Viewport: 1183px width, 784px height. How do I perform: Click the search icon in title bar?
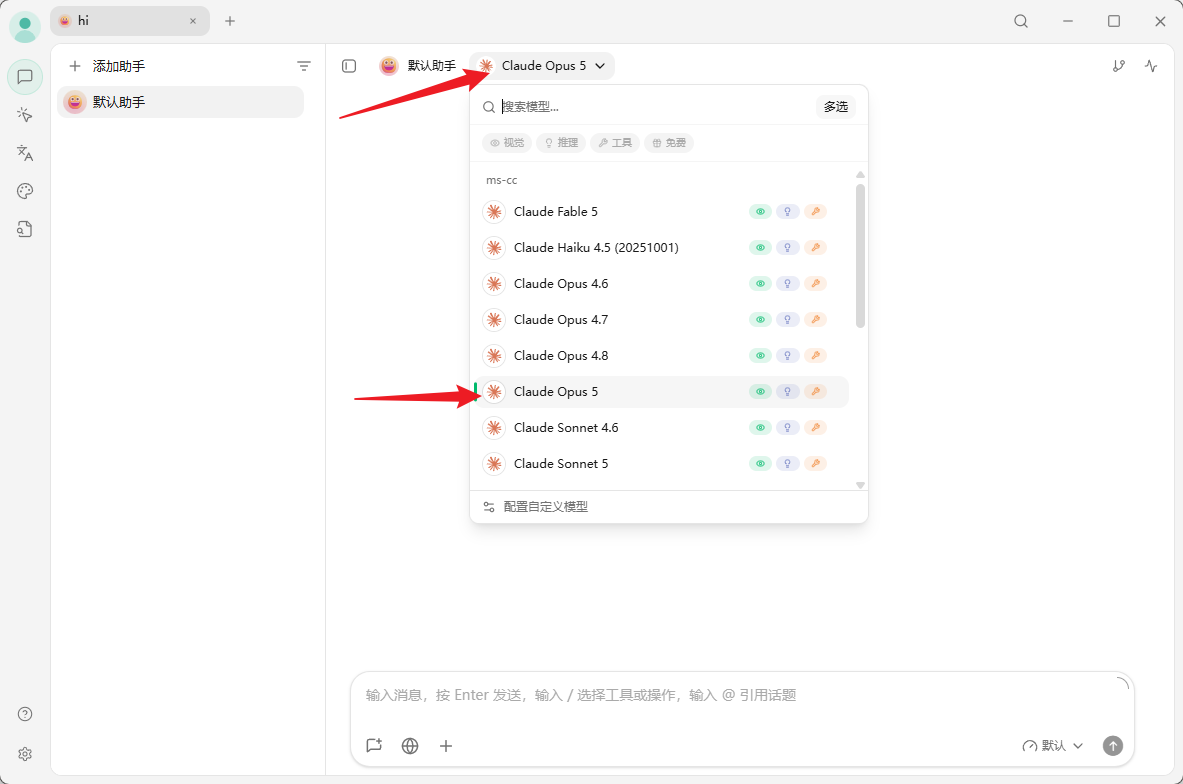pos(1021,21)
